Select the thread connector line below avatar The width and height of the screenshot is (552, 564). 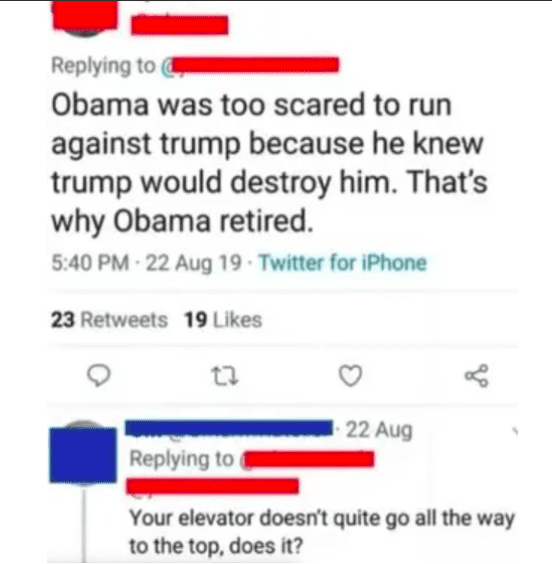pos(84,523)
